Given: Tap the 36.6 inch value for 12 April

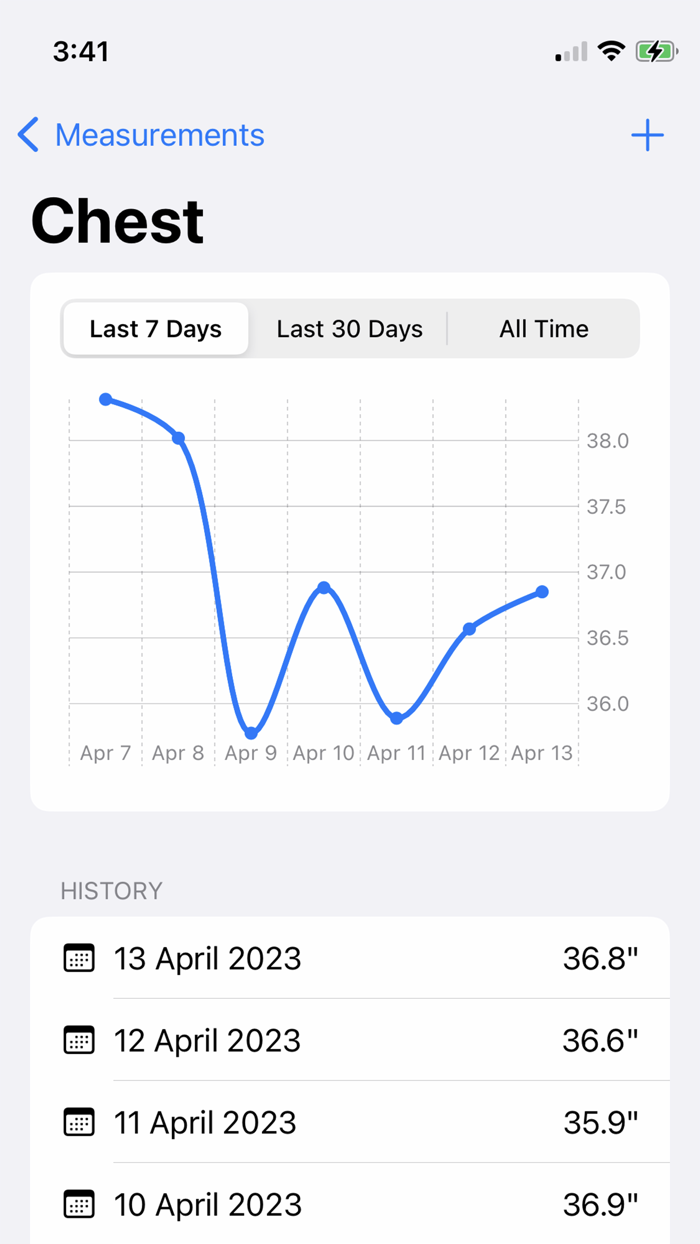Looking at the screenshot, I should (598, 1040).
